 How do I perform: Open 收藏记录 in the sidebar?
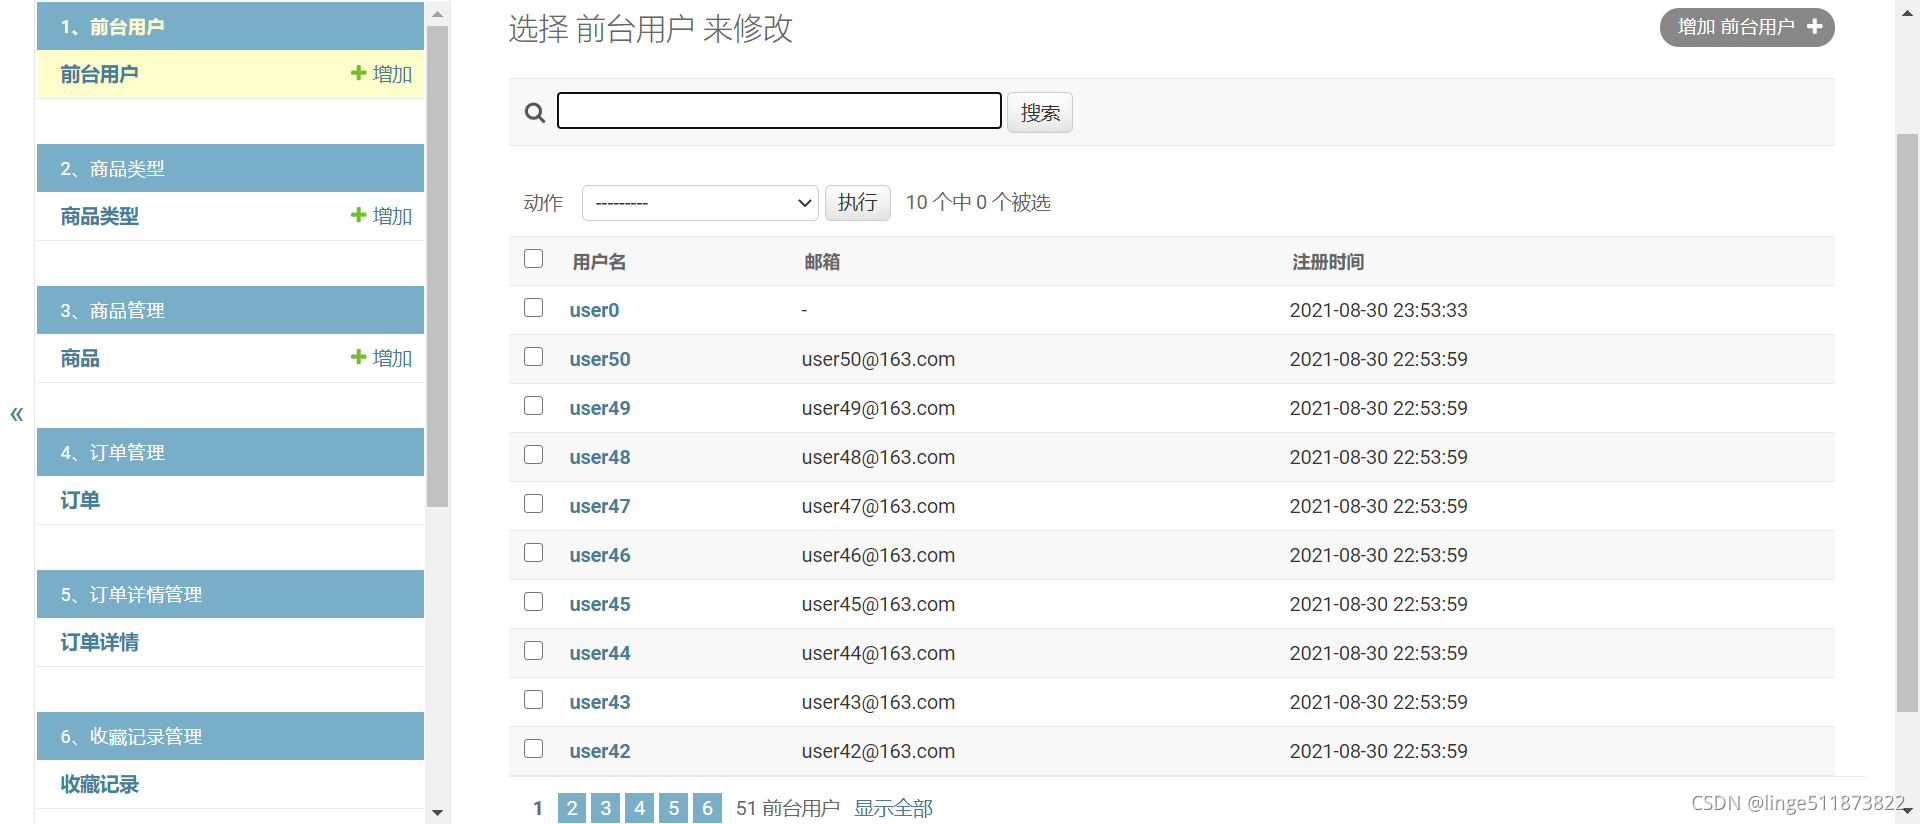(99, 784)
